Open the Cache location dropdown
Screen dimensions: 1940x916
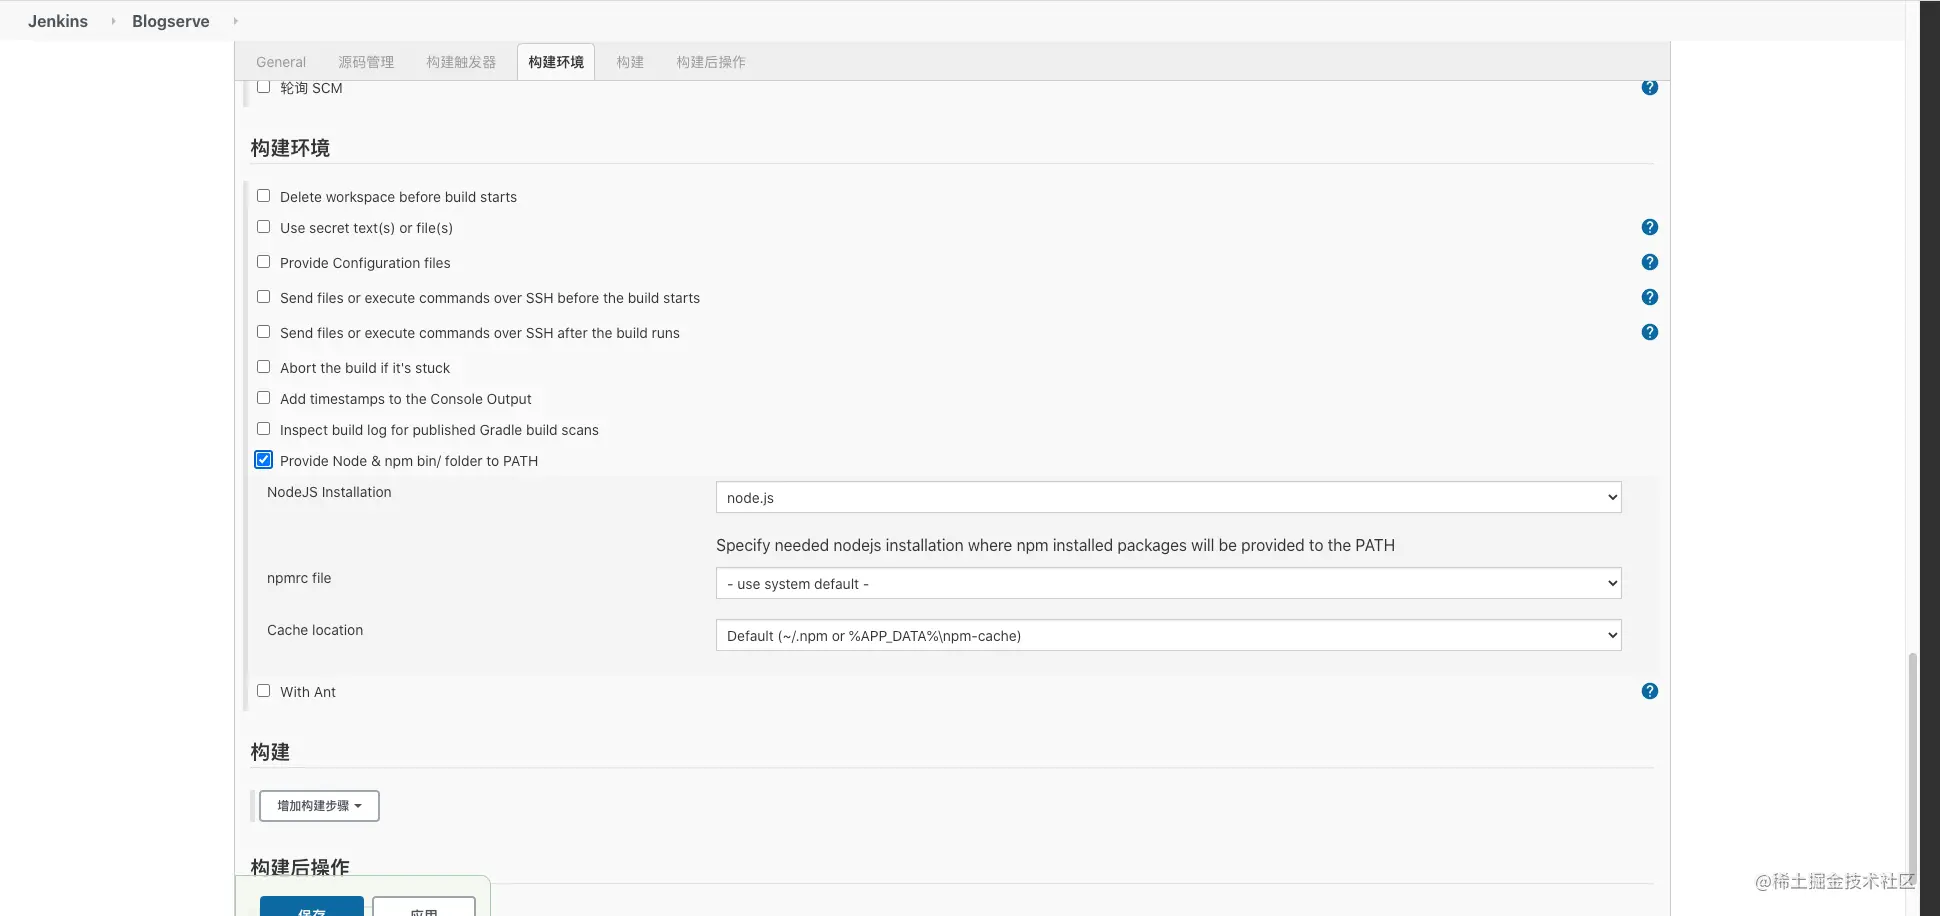click(x=1168, y=635)
